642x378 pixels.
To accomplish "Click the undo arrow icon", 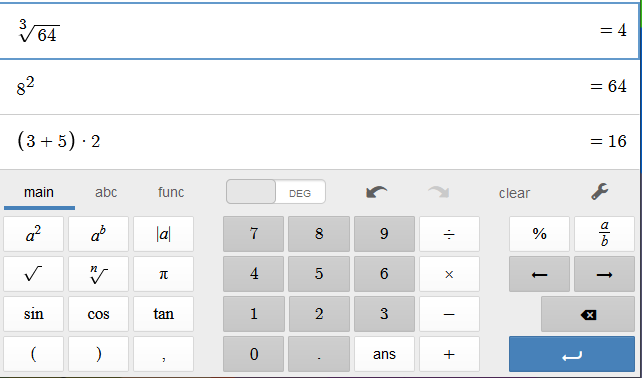I will [377, 192].
